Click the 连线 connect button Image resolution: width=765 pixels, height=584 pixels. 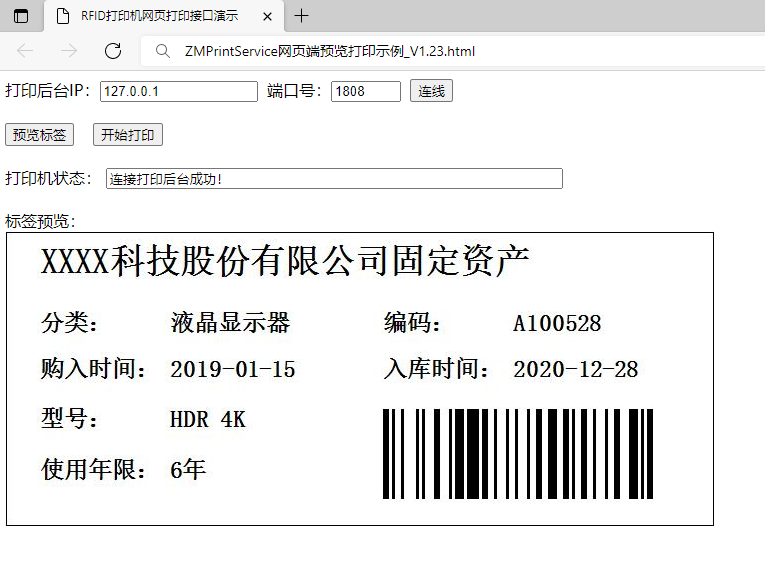click(431, 91)
